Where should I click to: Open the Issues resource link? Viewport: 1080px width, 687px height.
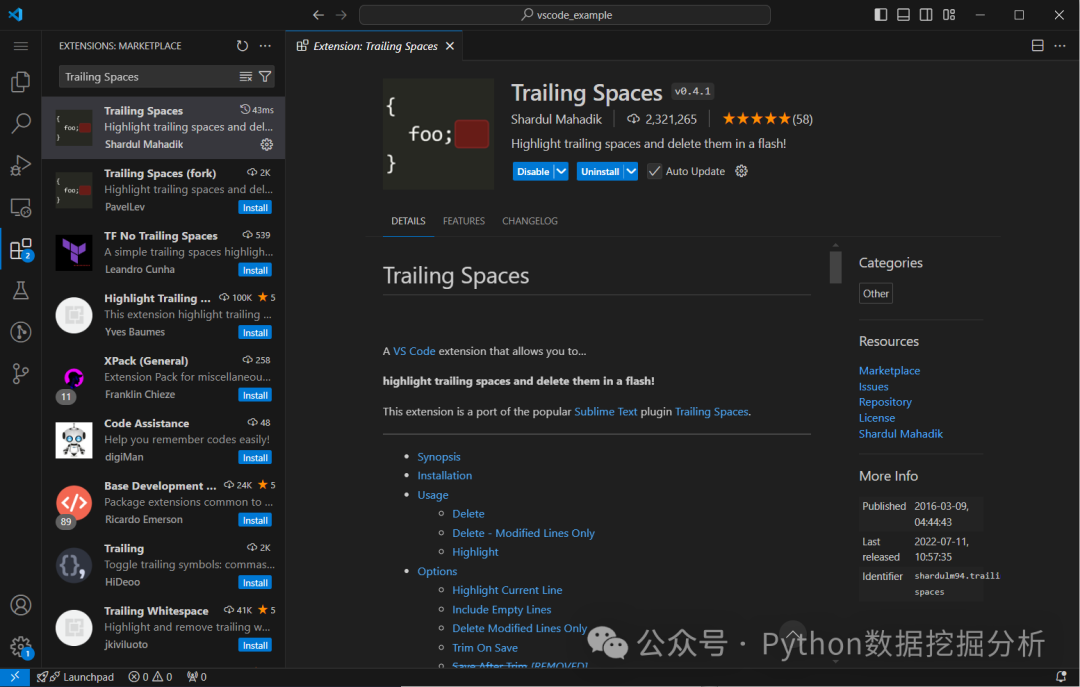click(x=873, y=387)
